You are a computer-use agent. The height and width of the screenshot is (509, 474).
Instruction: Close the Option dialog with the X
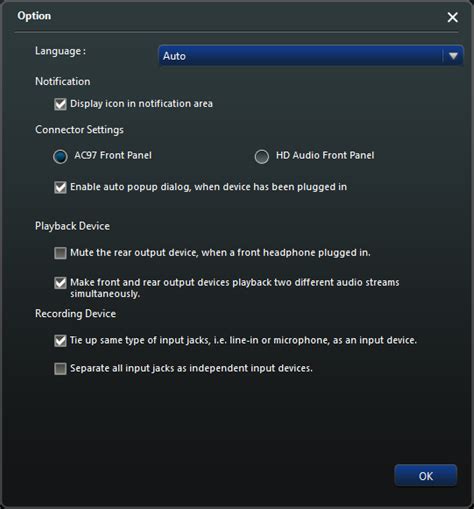pos(452,17)
